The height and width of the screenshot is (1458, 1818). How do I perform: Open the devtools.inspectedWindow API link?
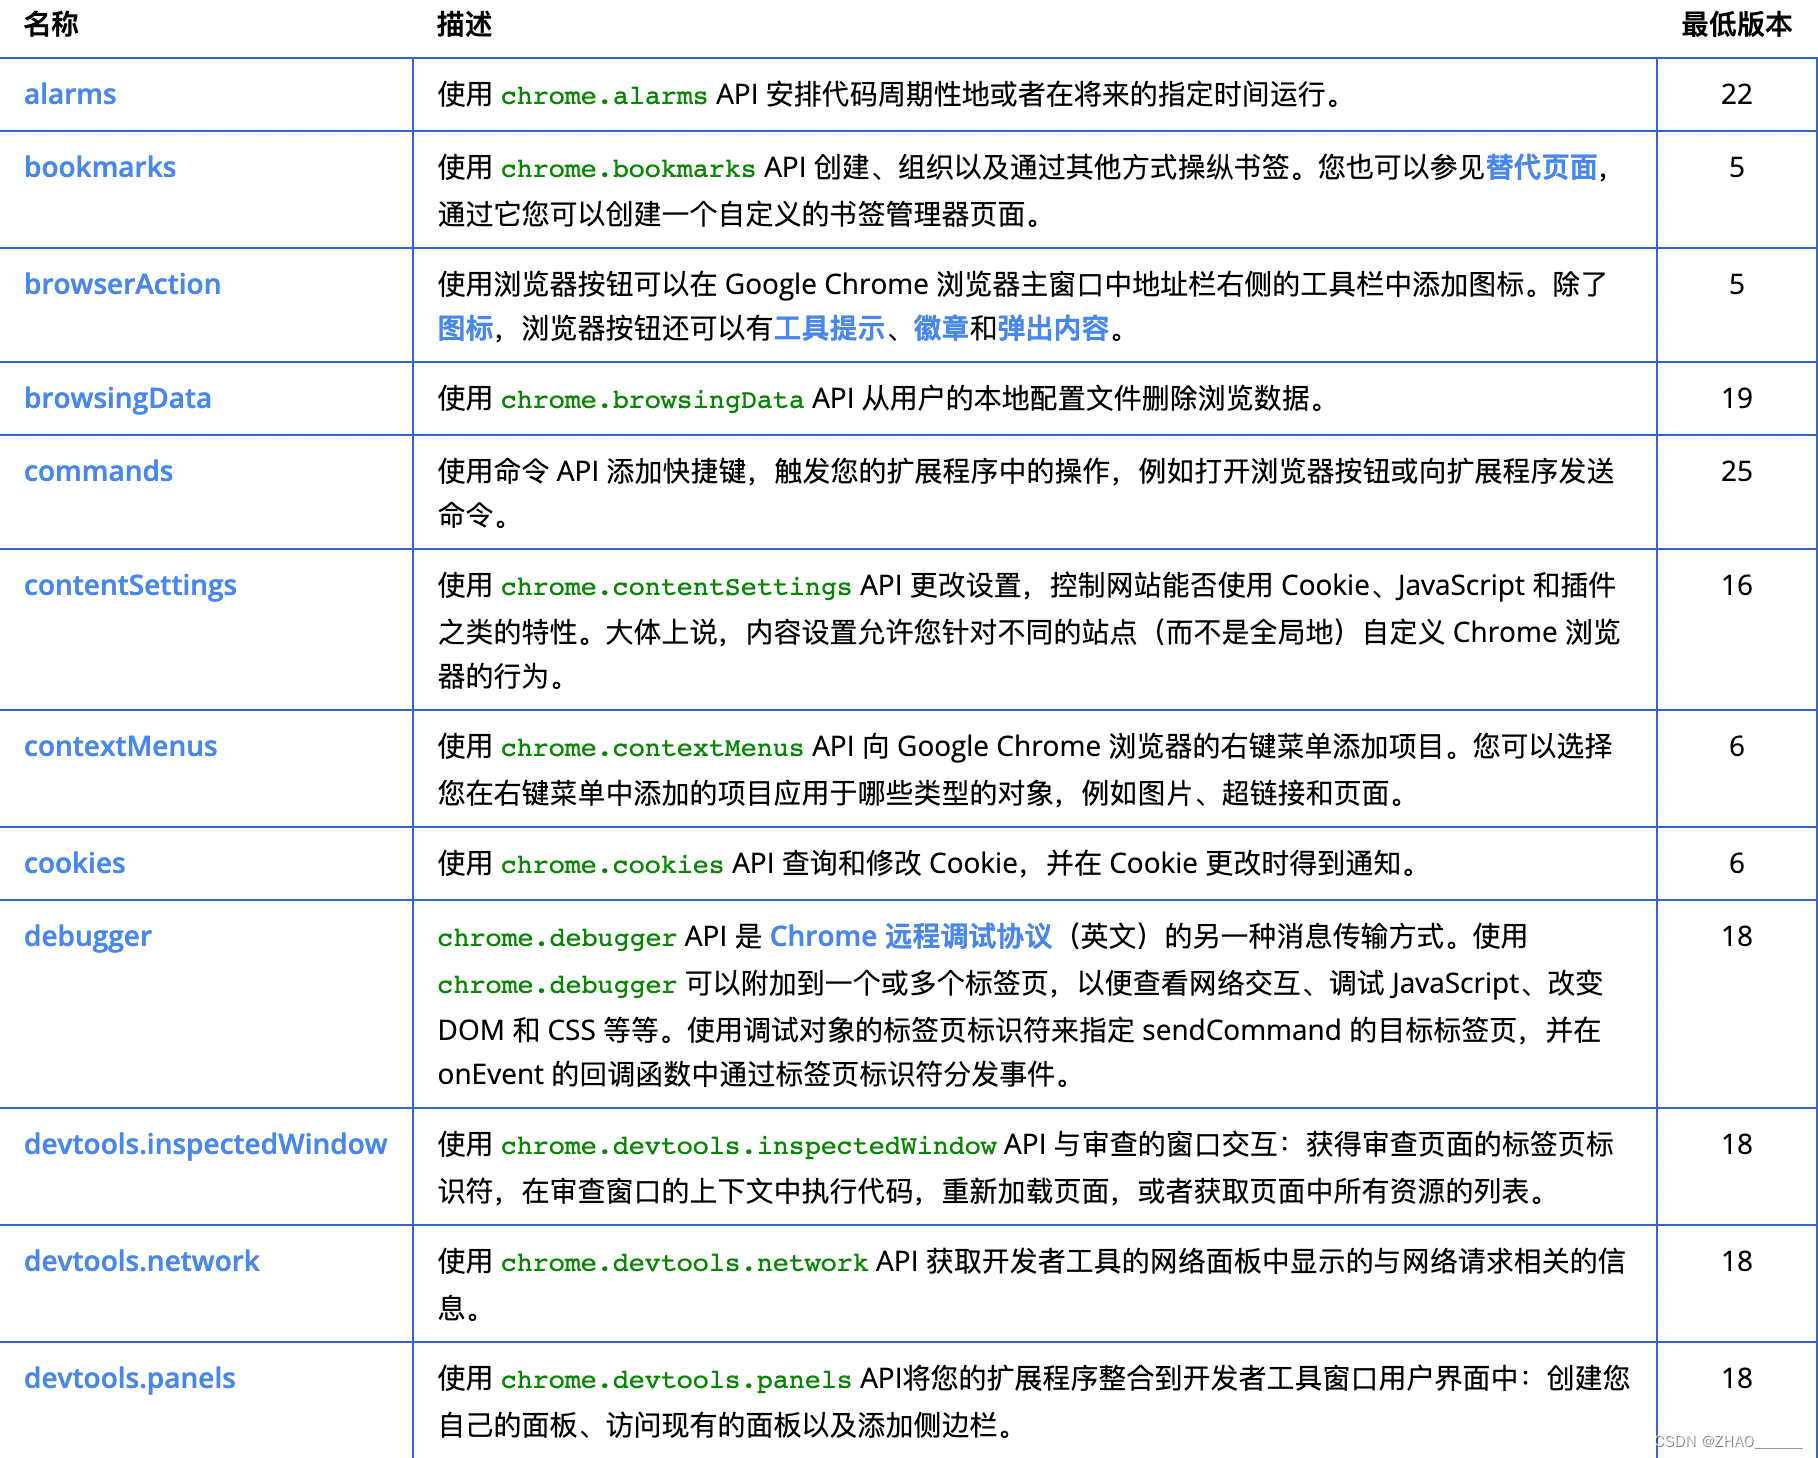pos(205,1144)
